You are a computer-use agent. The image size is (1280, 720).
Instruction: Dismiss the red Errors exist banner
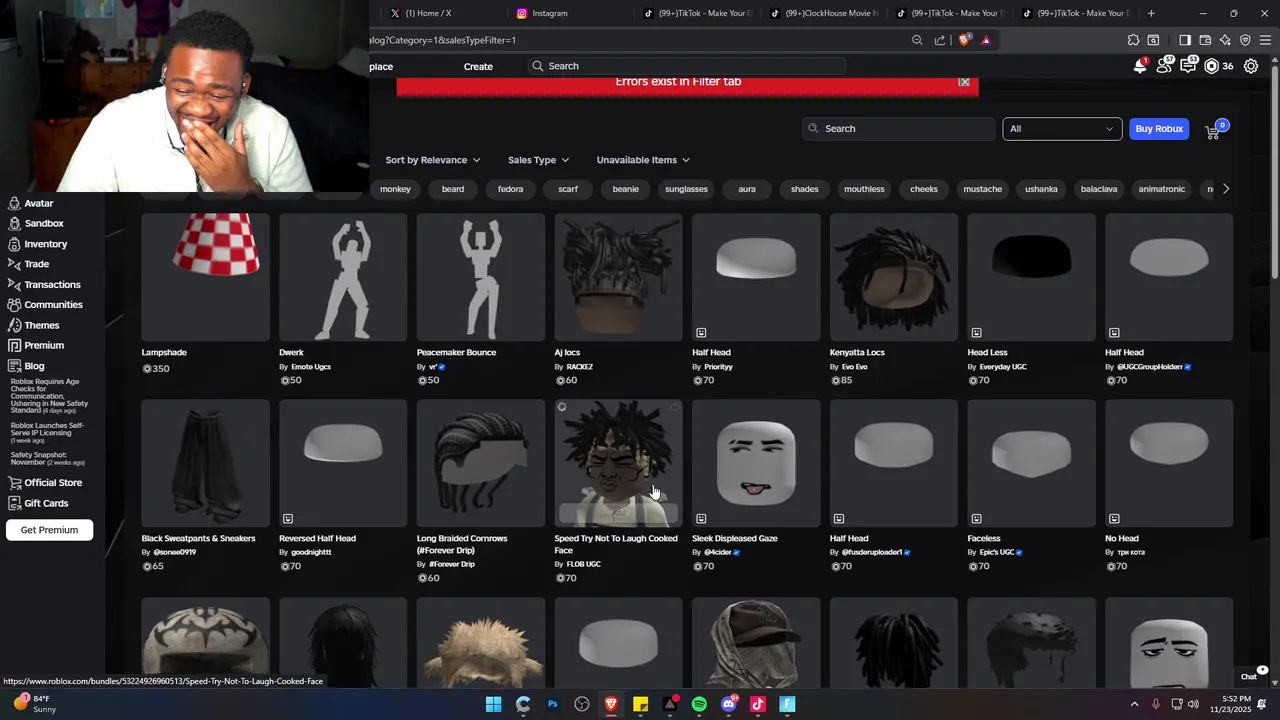pyautogui.click(x=964, y=82)
